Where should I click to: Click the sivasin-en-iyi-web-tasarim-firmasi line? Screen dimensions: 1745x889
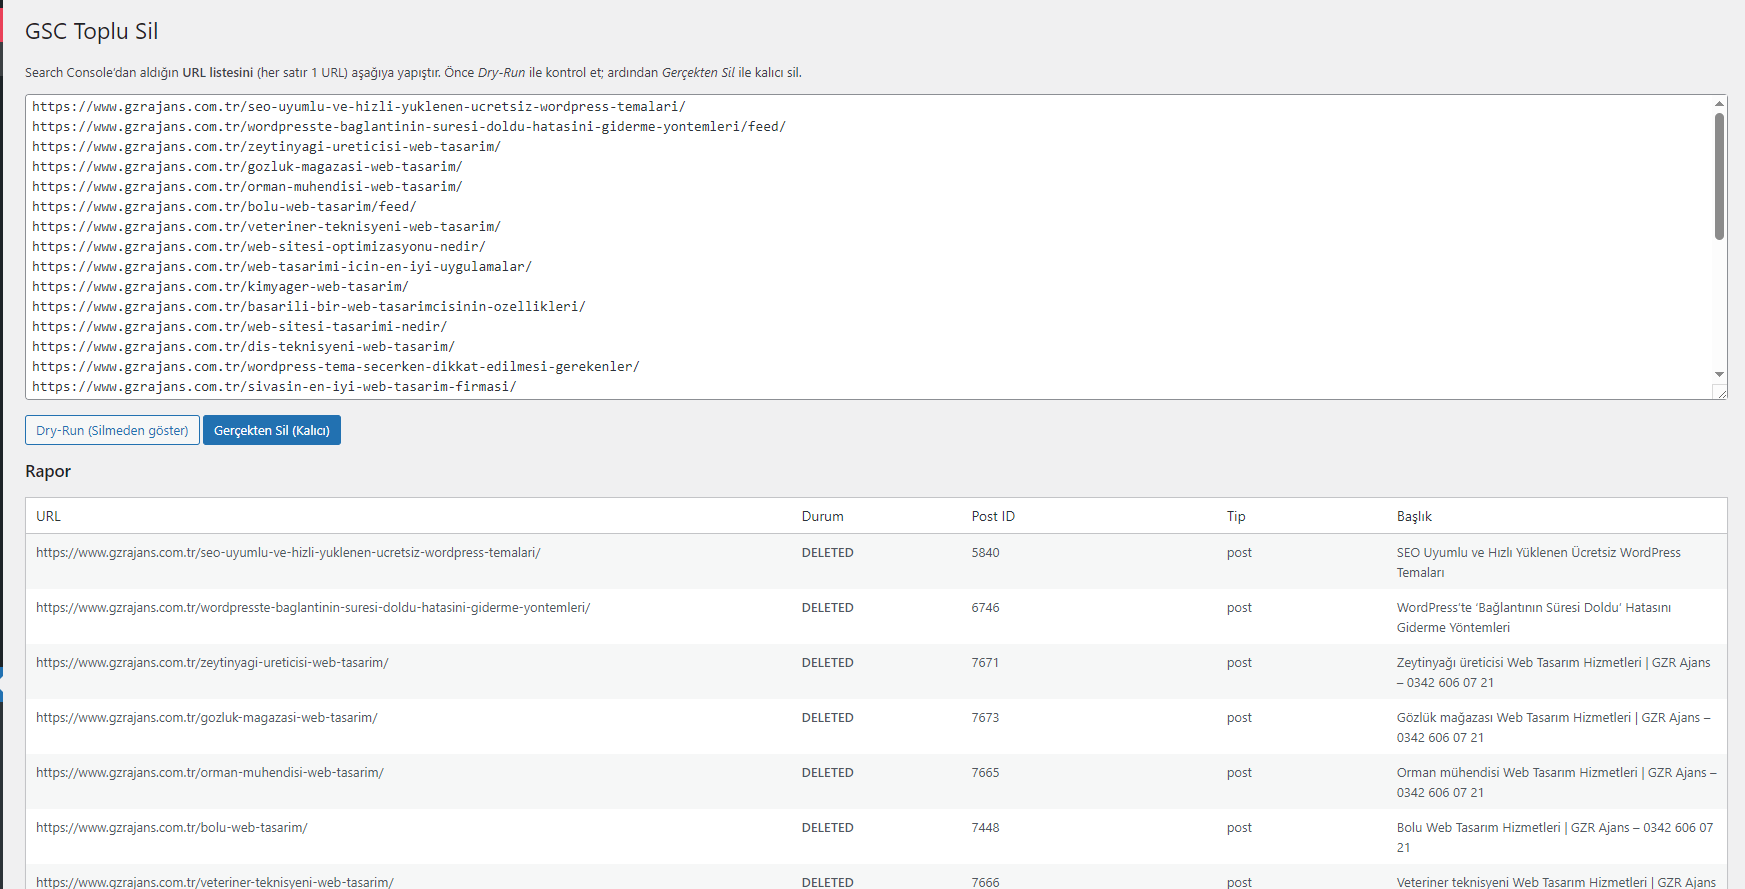click(x=274, y=387)
